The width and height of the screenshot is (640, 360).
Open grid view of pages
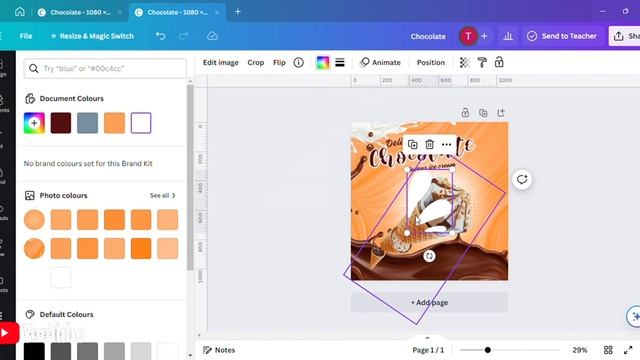[608, 350]
